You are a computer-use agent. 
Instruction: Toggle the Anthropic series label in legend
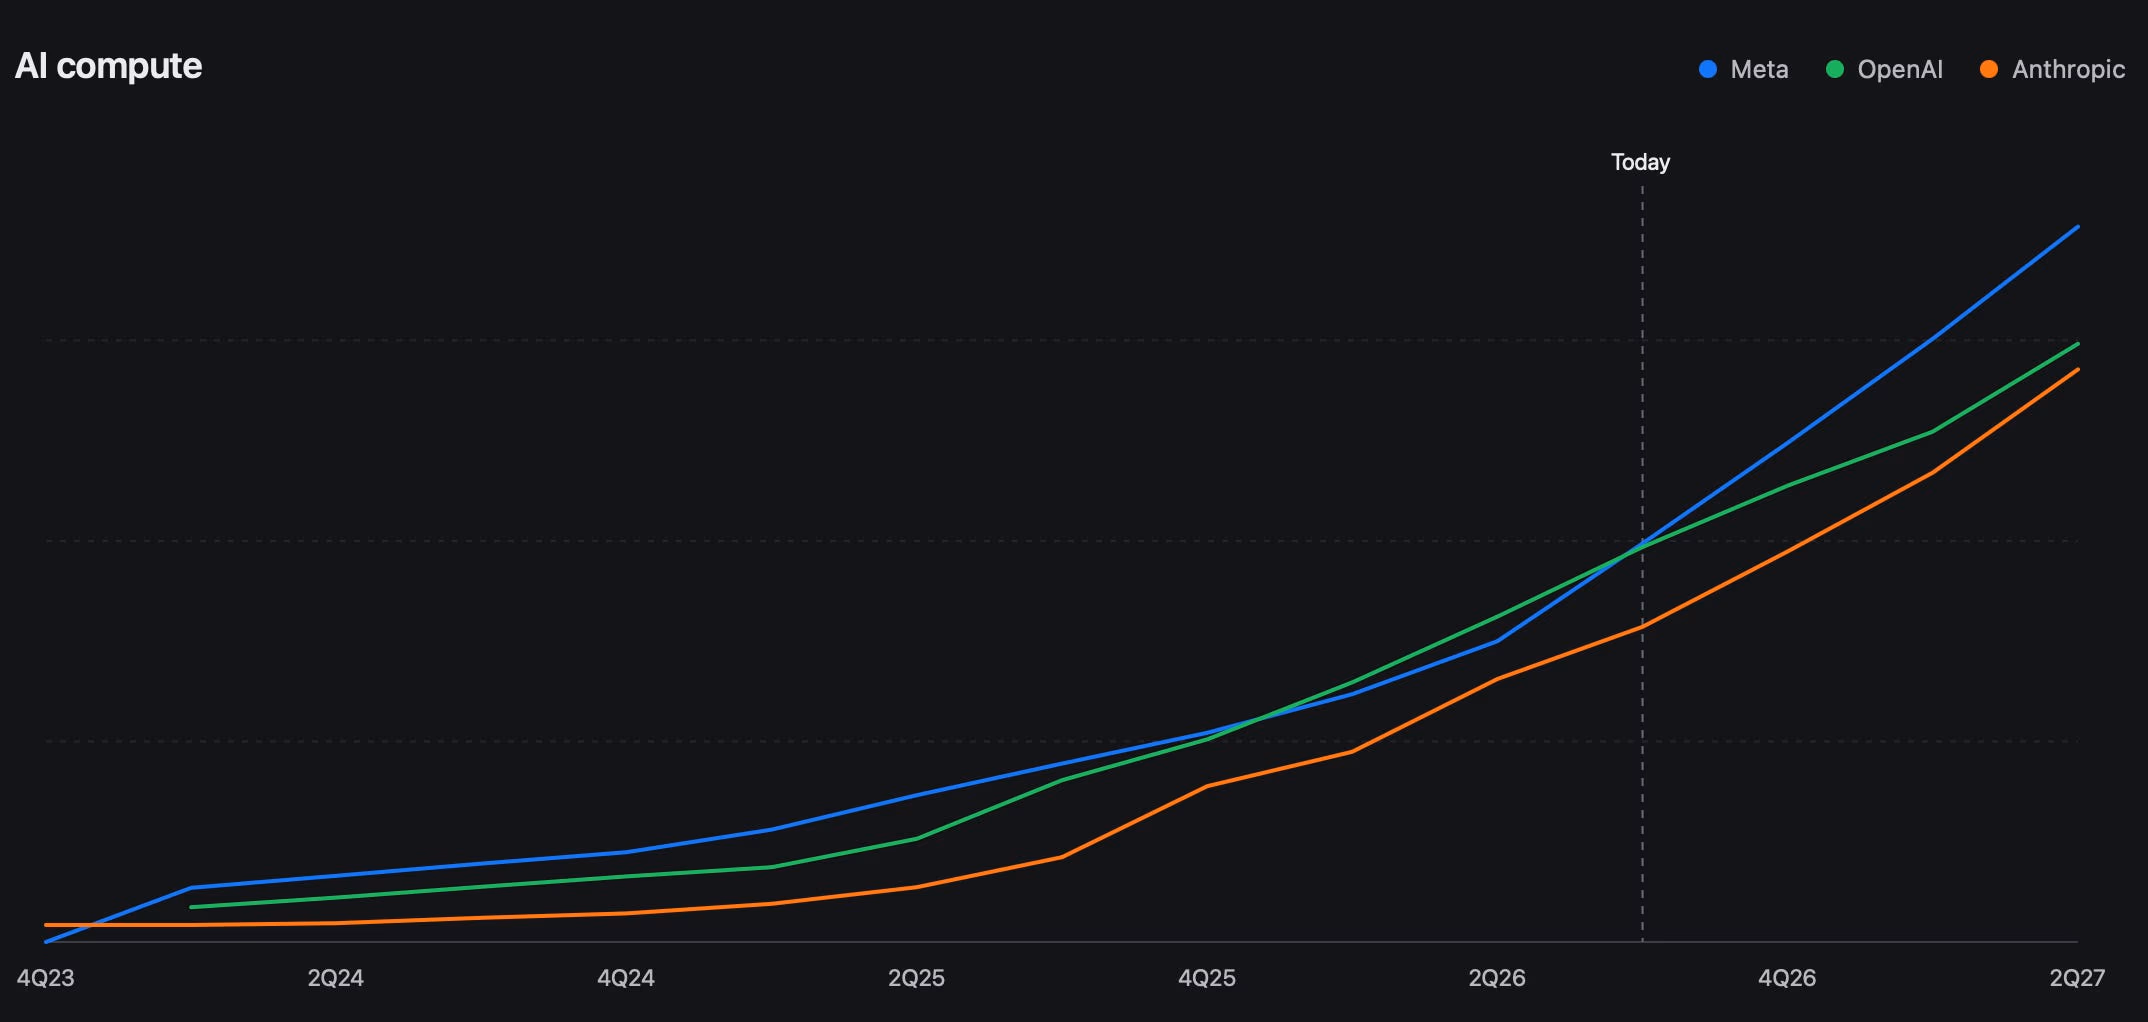(x=2068, y=69)
